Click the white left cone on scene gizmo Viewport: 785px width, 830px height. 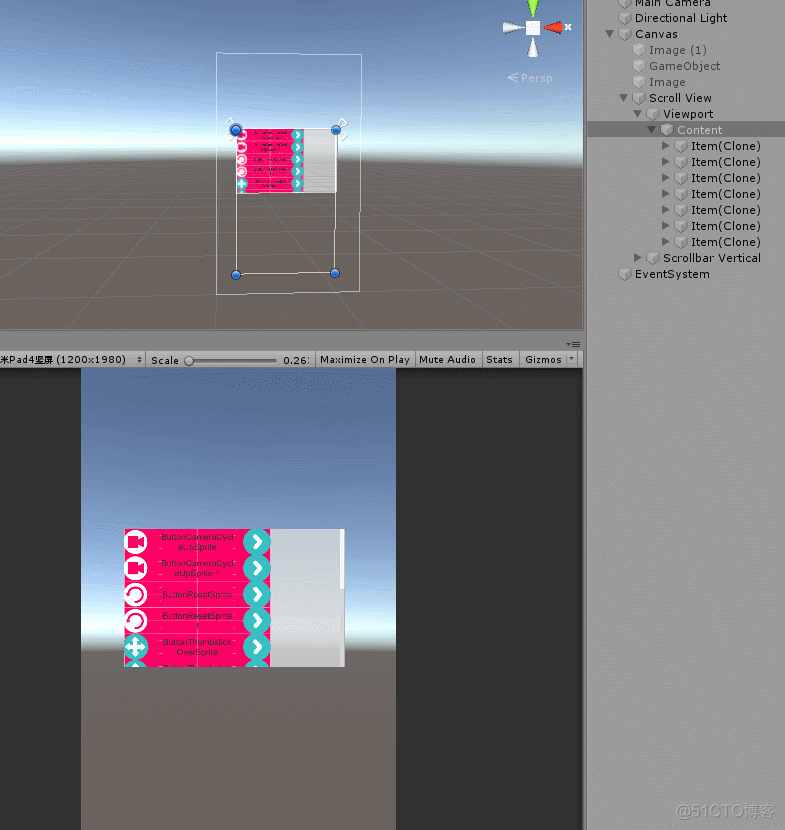pos(512,28)
